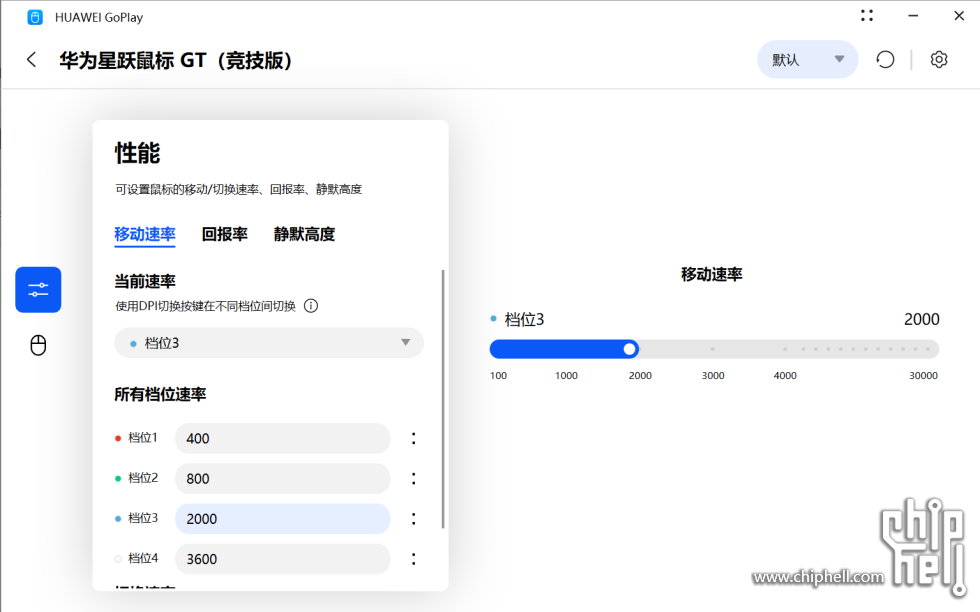Image resolution: width=980 pixels, height=612 pixels.
Task: Click the 档位2 speed field showing 800
Action: 282,478
